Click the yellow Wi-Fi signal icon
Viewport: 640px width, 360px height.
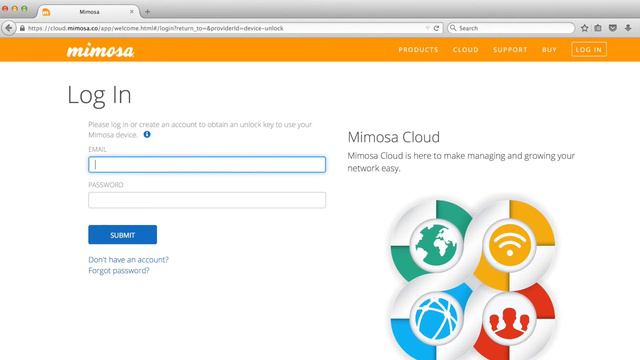(x=509, y=245)
